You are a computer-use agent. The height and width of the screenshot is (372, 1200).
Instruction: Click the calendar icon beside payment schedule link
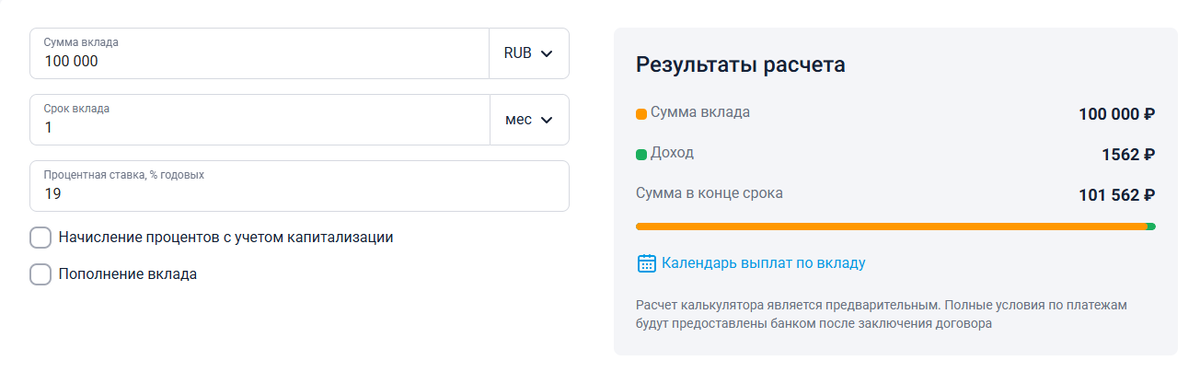click(646, 263)
